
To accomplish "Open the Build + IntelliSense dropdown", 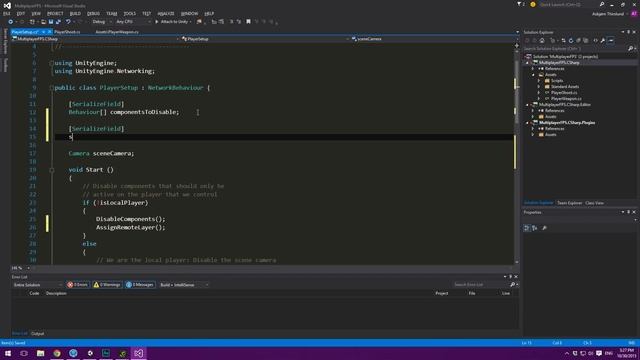I will 184,284.
